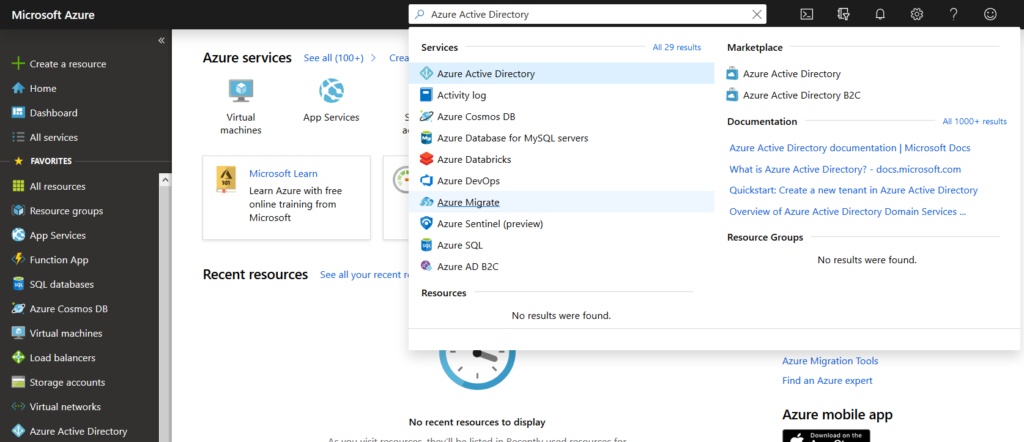
Task: Open Directory and subscription filter icon
Action: coord(843,14)
